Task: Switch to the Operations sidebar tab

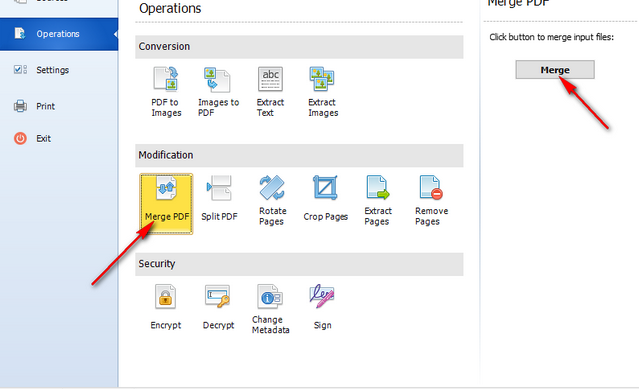Action: tap(59, 34)
